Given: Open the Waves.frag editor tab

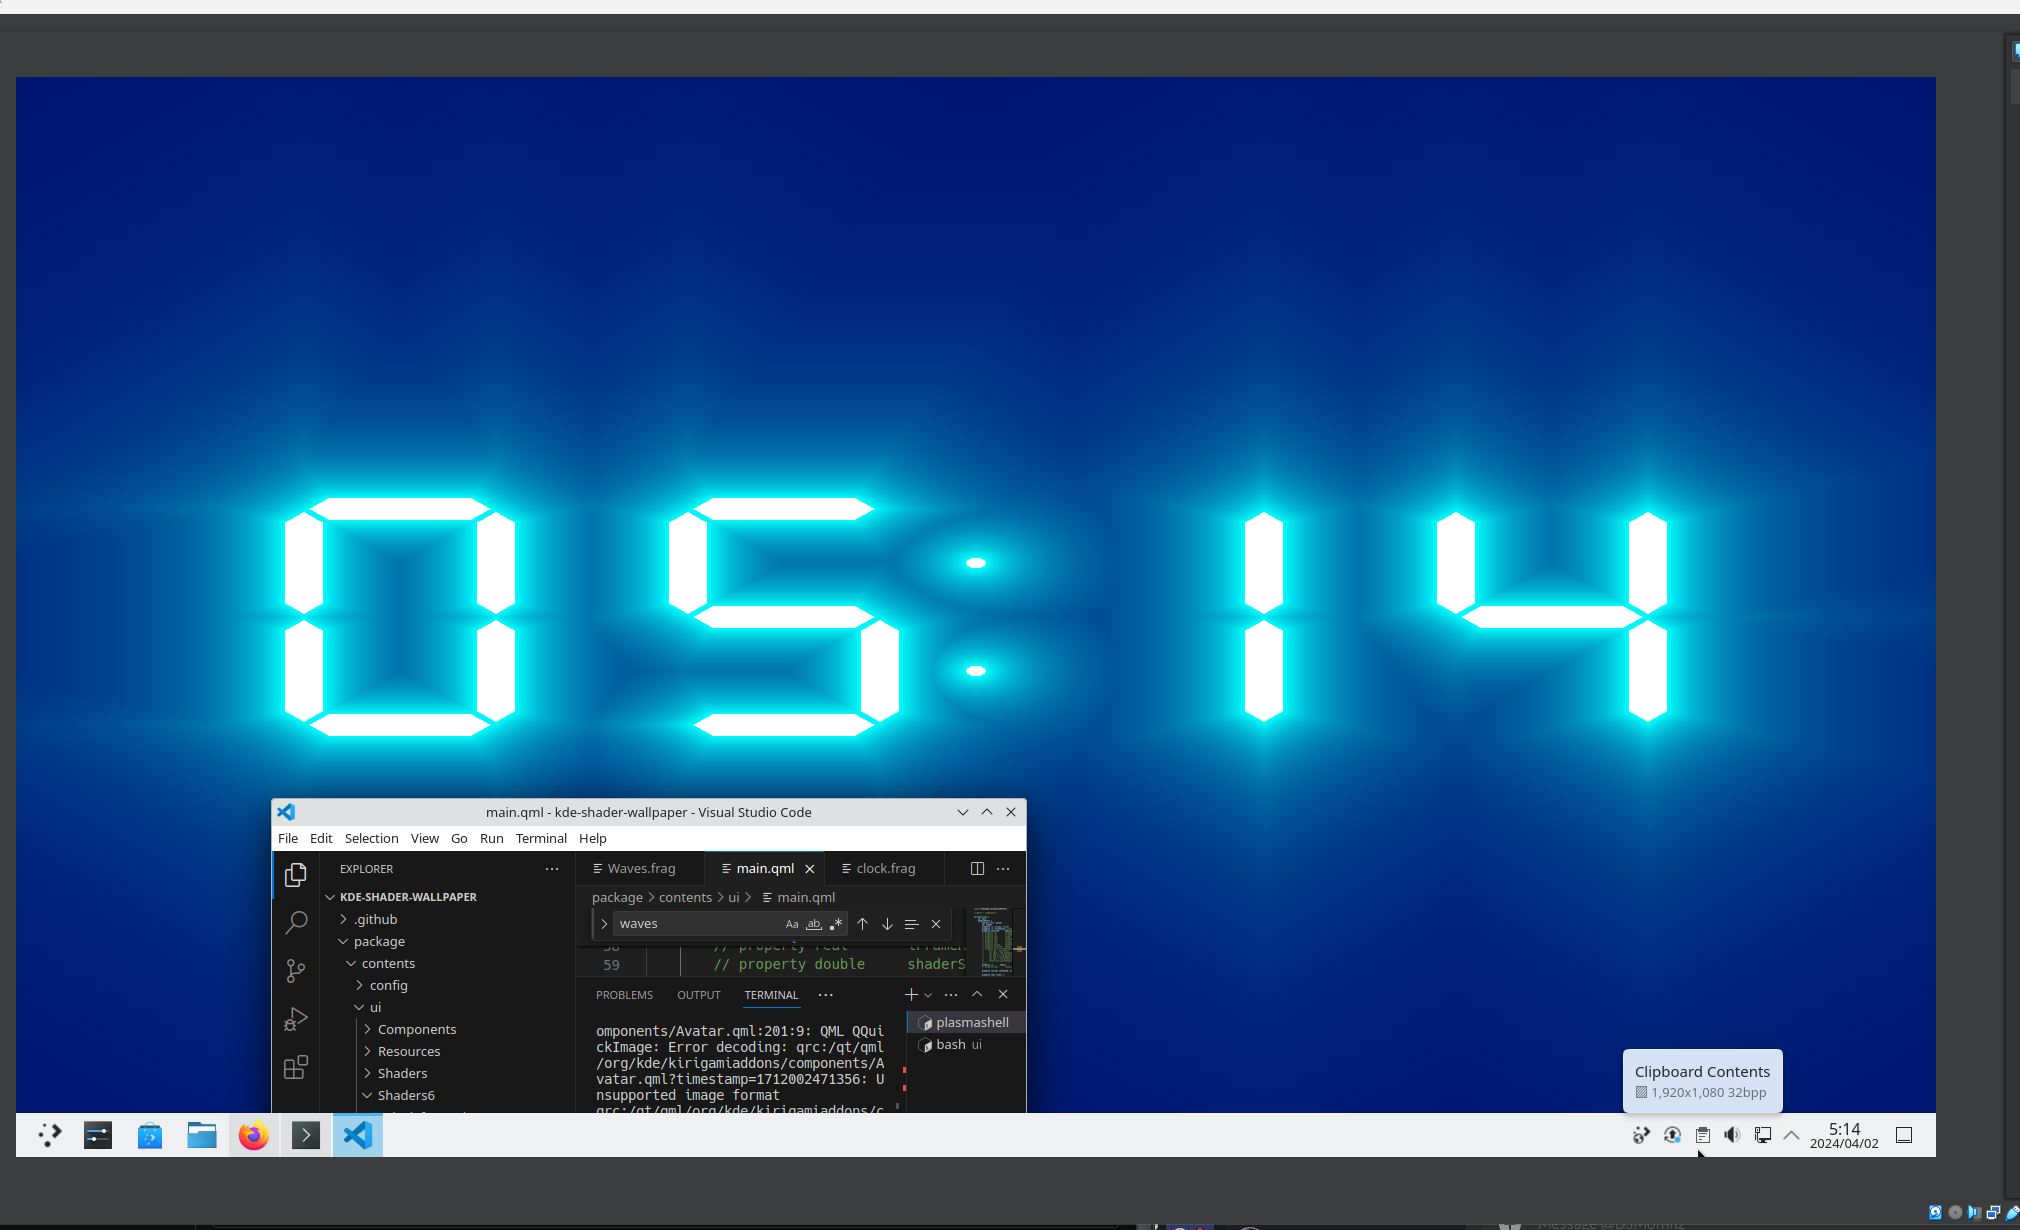Looking at the screenshot, I should (640, 869).
